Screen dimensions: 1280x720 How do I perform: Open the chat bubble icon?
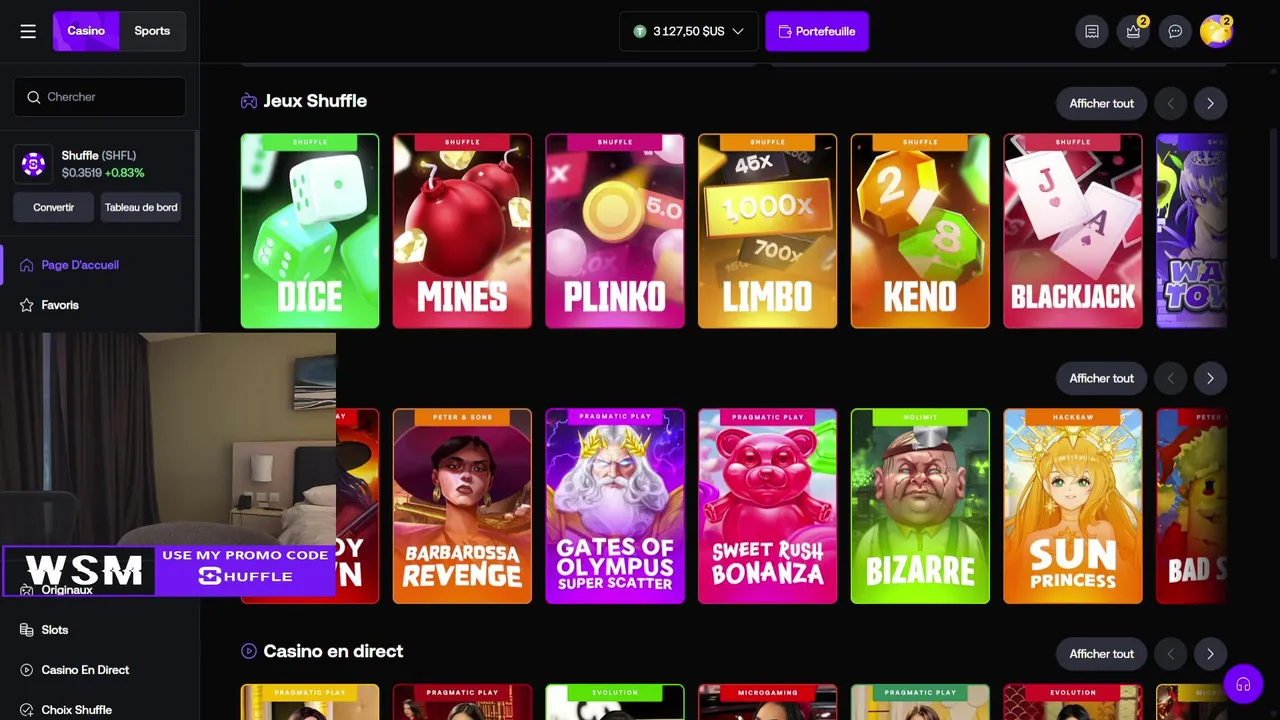(x=1176, y=31)
